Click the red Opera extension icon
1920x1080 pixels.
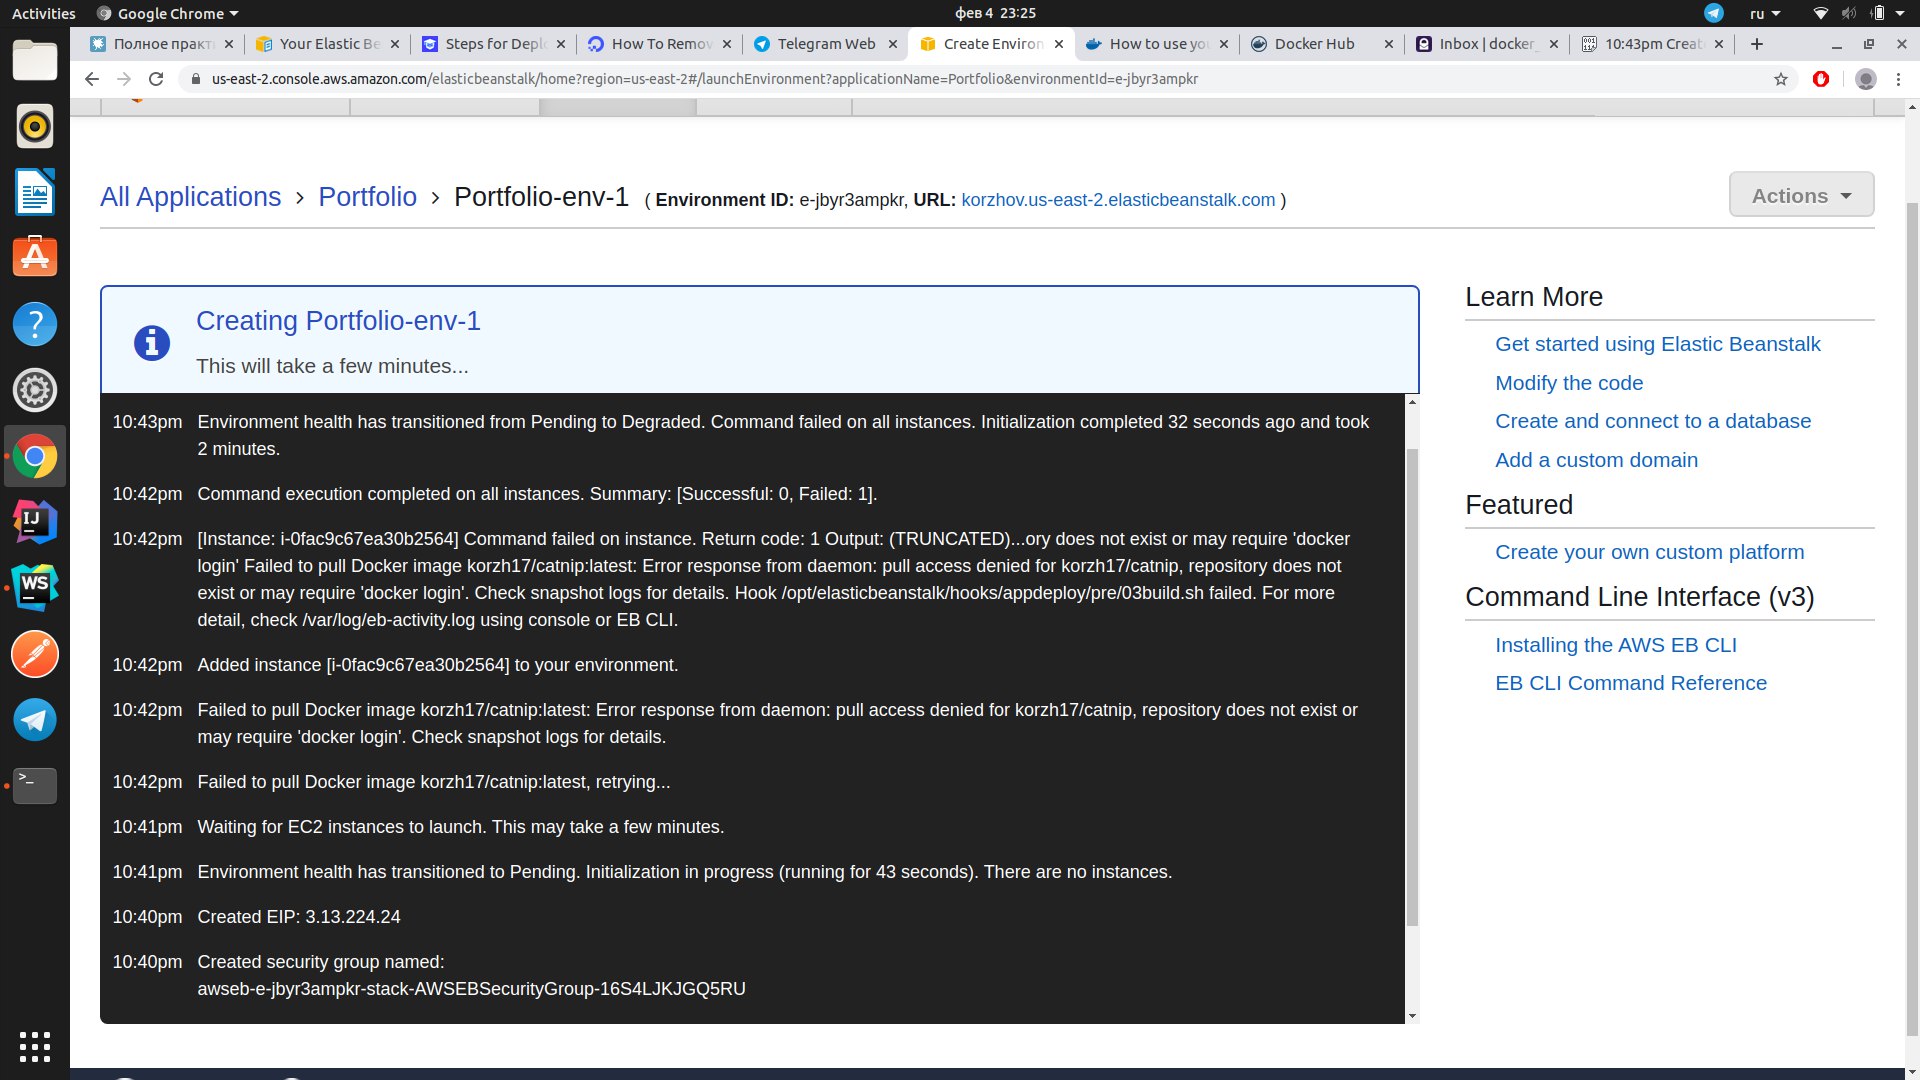click(1821, 79)
